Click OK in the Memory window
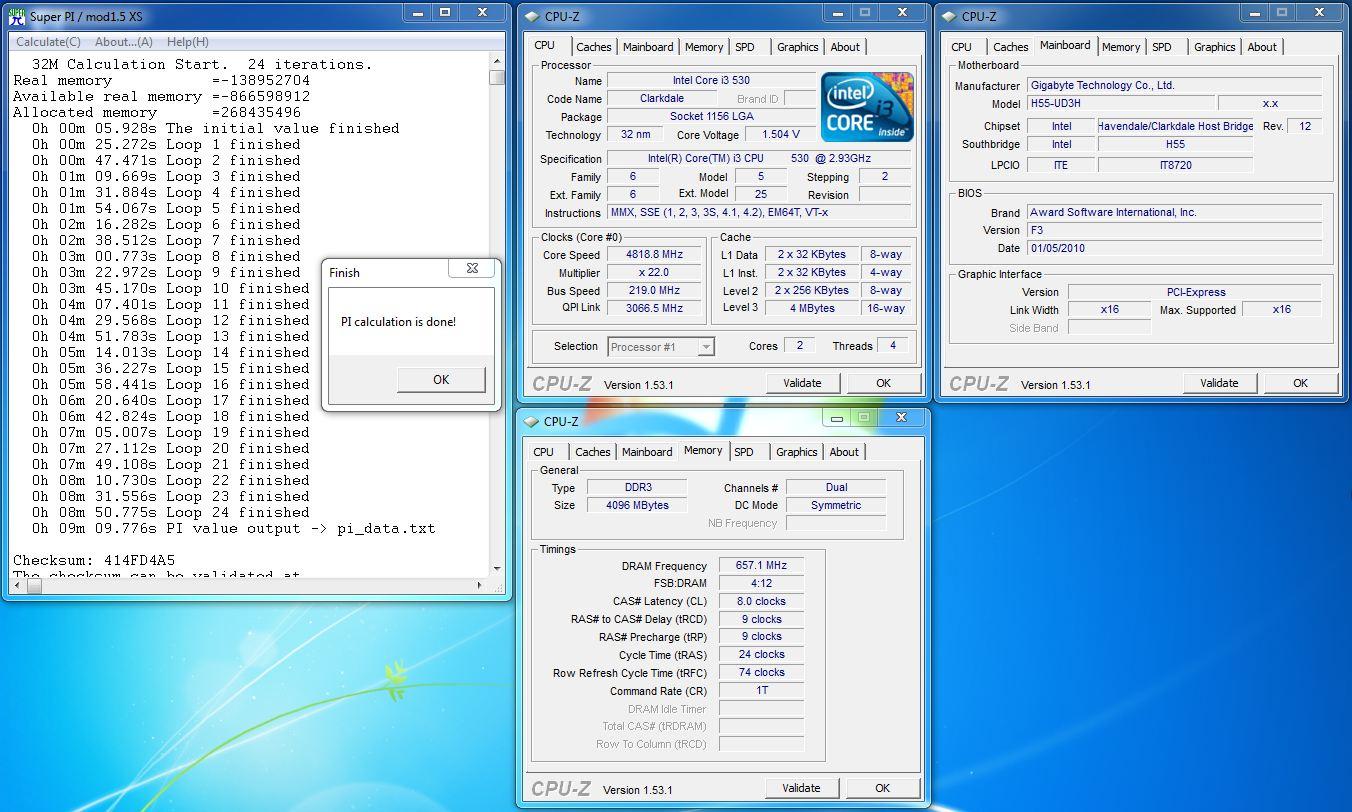This screenshot has width=1352, height=812. coord(882,788)
